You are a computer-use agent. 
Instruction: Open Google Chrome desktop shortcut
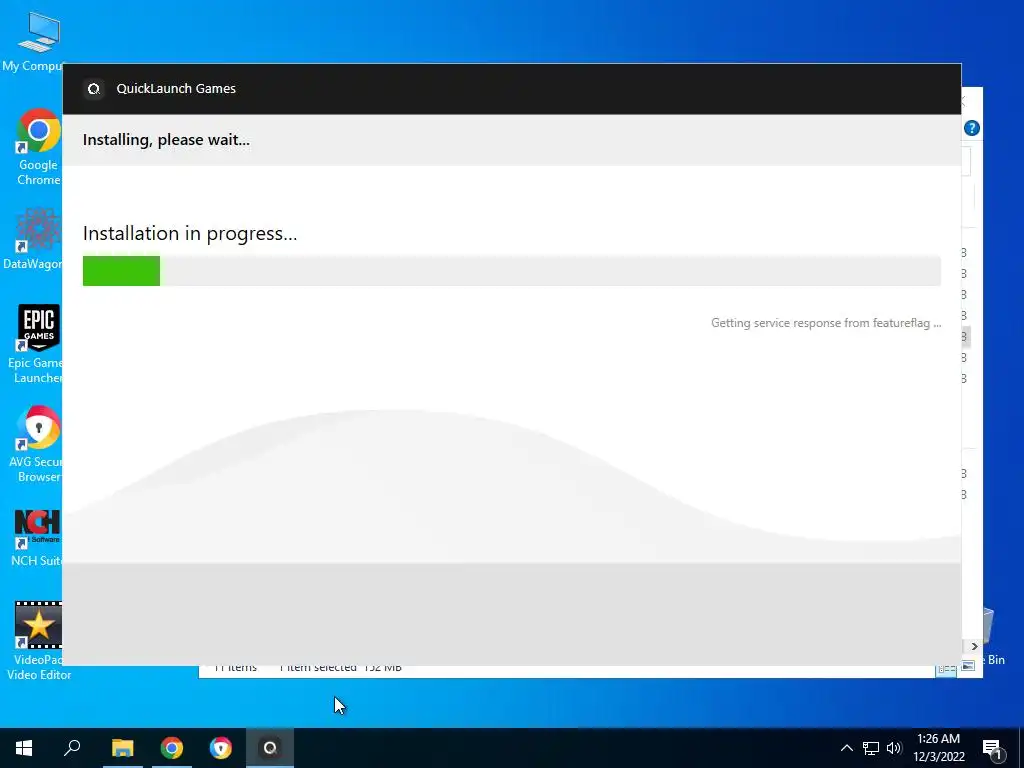[37, 148]
